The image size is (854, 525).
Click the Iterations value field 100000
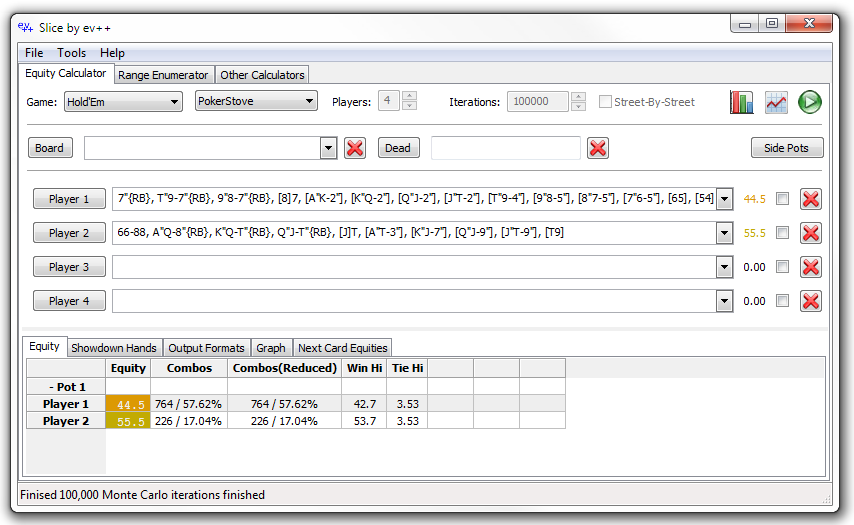click(538, 101)
